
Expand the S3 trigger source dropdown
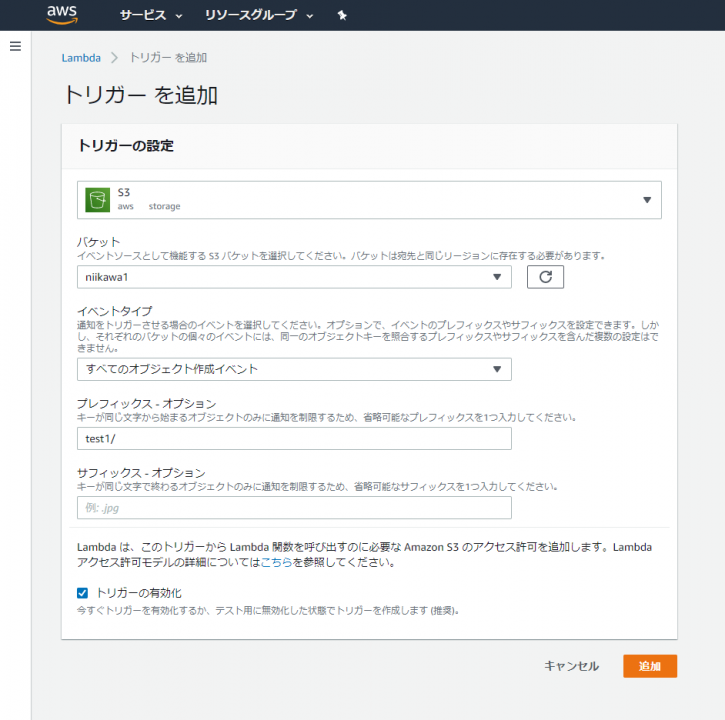[x=369, y=200]
